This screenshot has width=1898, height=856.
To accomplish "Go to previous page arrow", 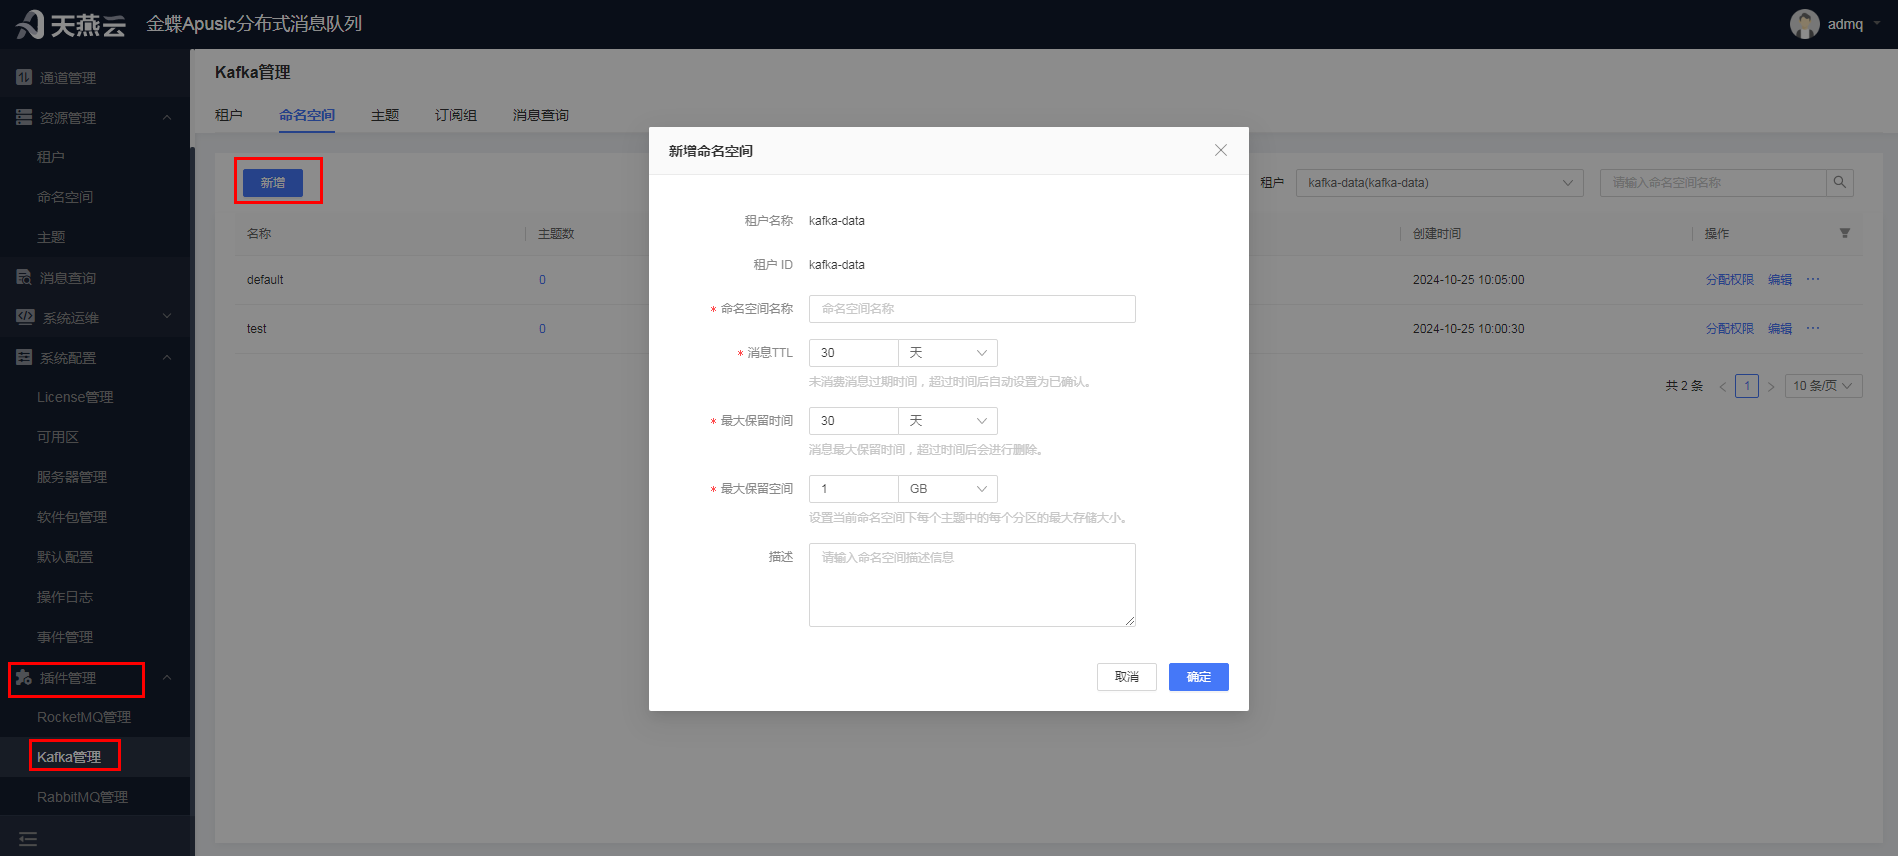I will tap(1722, 386).
